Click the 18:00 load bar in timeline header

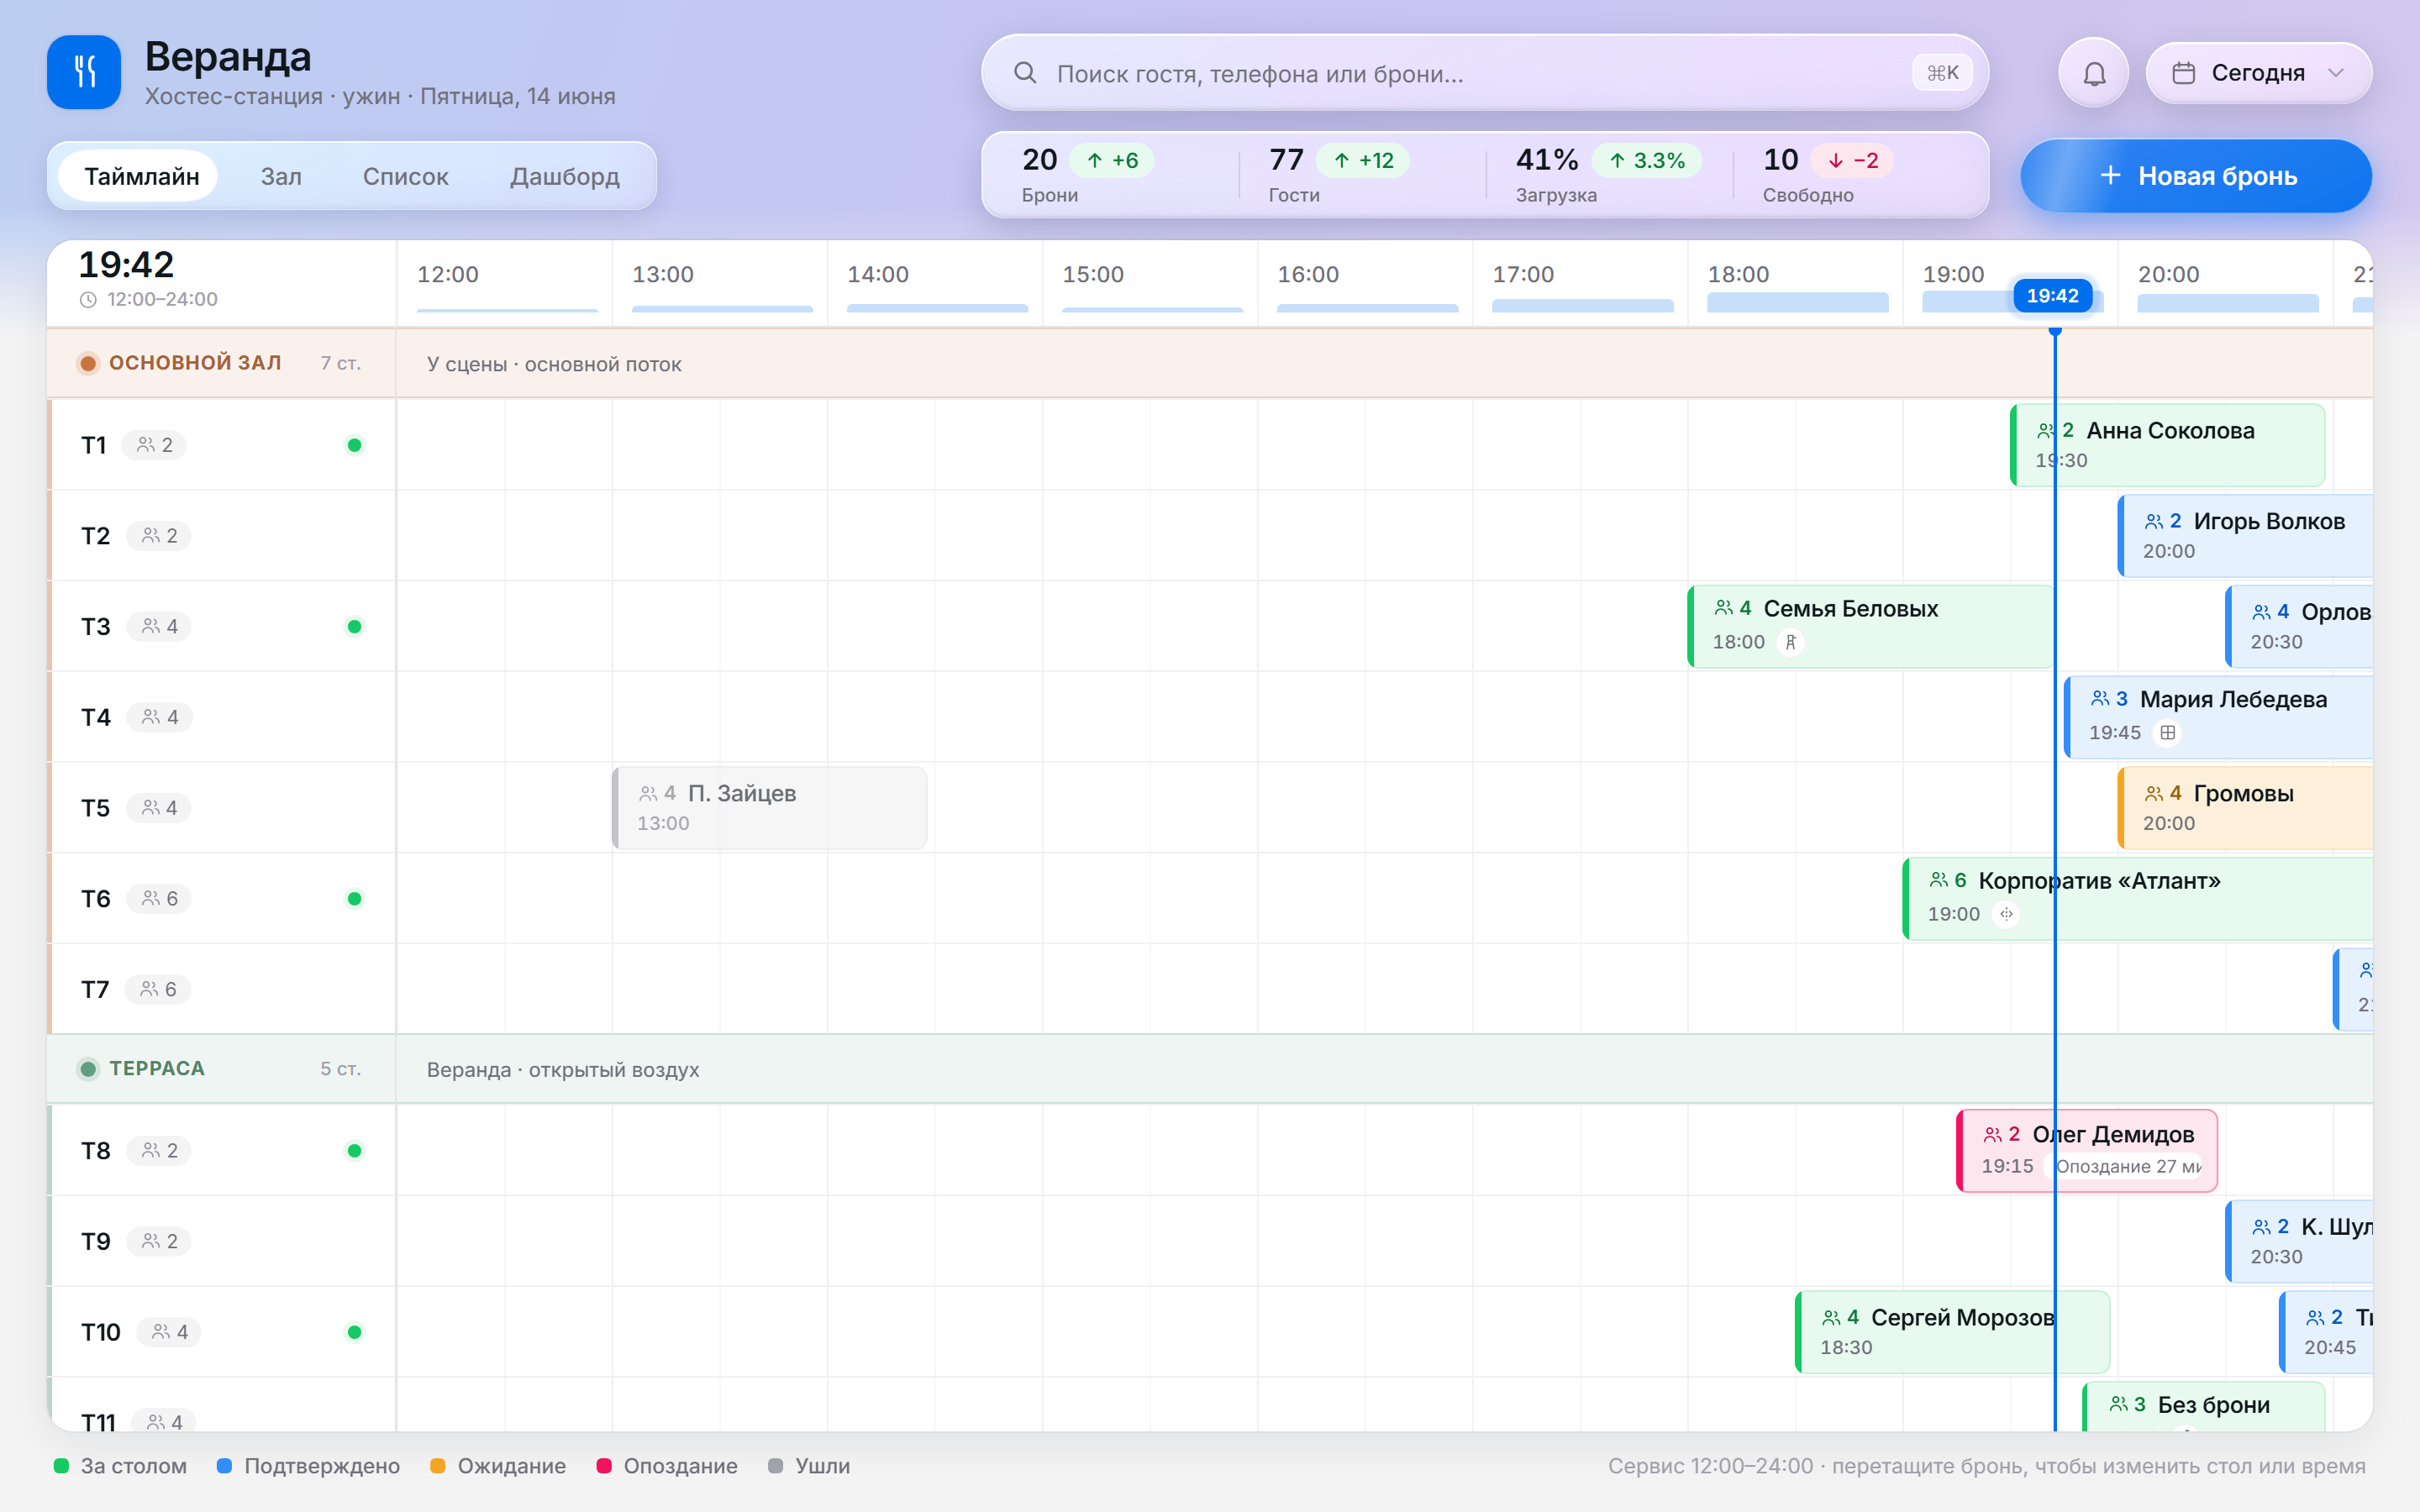coord(1798,302)
